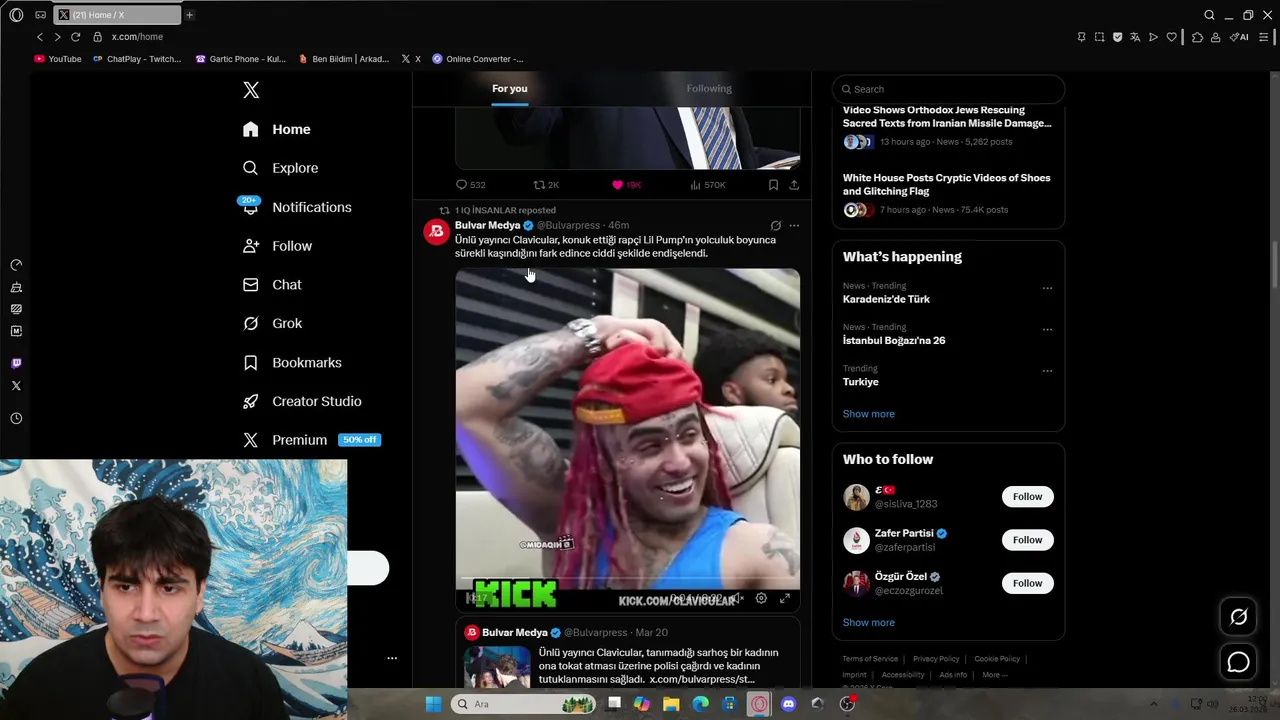This screenshot has width=1280, height=720.
Task: Open the Aria AI toolbar button
Action: [x=1240, y=37]
